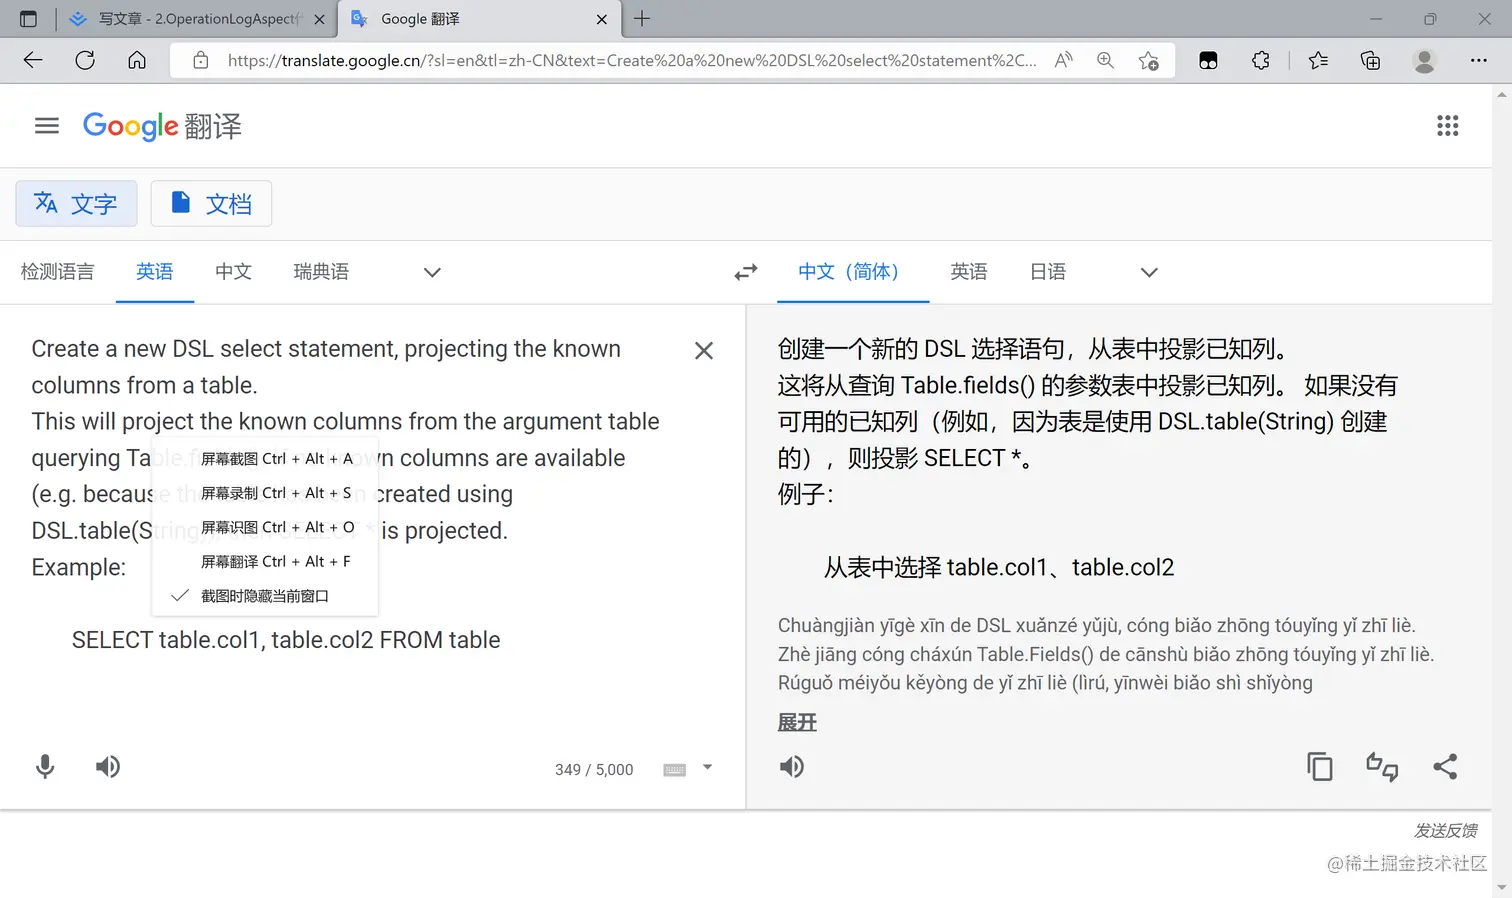Open a new browser tab
The image size is (1512, 898).
642,19
